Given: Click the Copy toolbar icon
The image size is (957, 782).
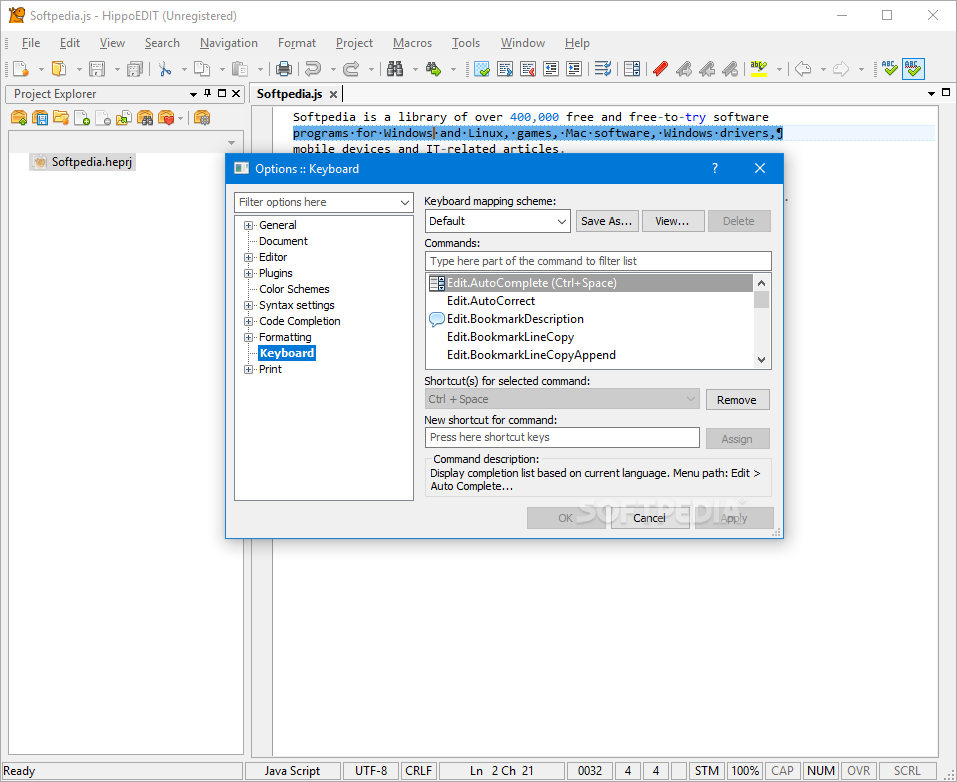Looking at the screenshot, I should coord(202,69).
